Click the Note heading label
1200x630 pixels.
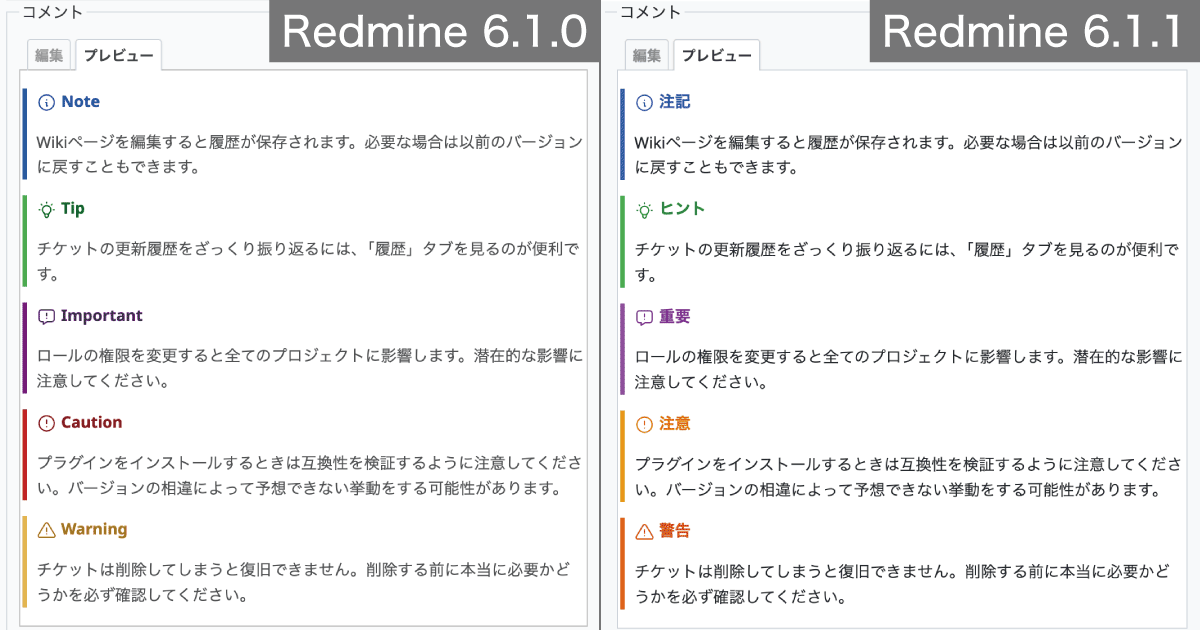tap(83, 101)
